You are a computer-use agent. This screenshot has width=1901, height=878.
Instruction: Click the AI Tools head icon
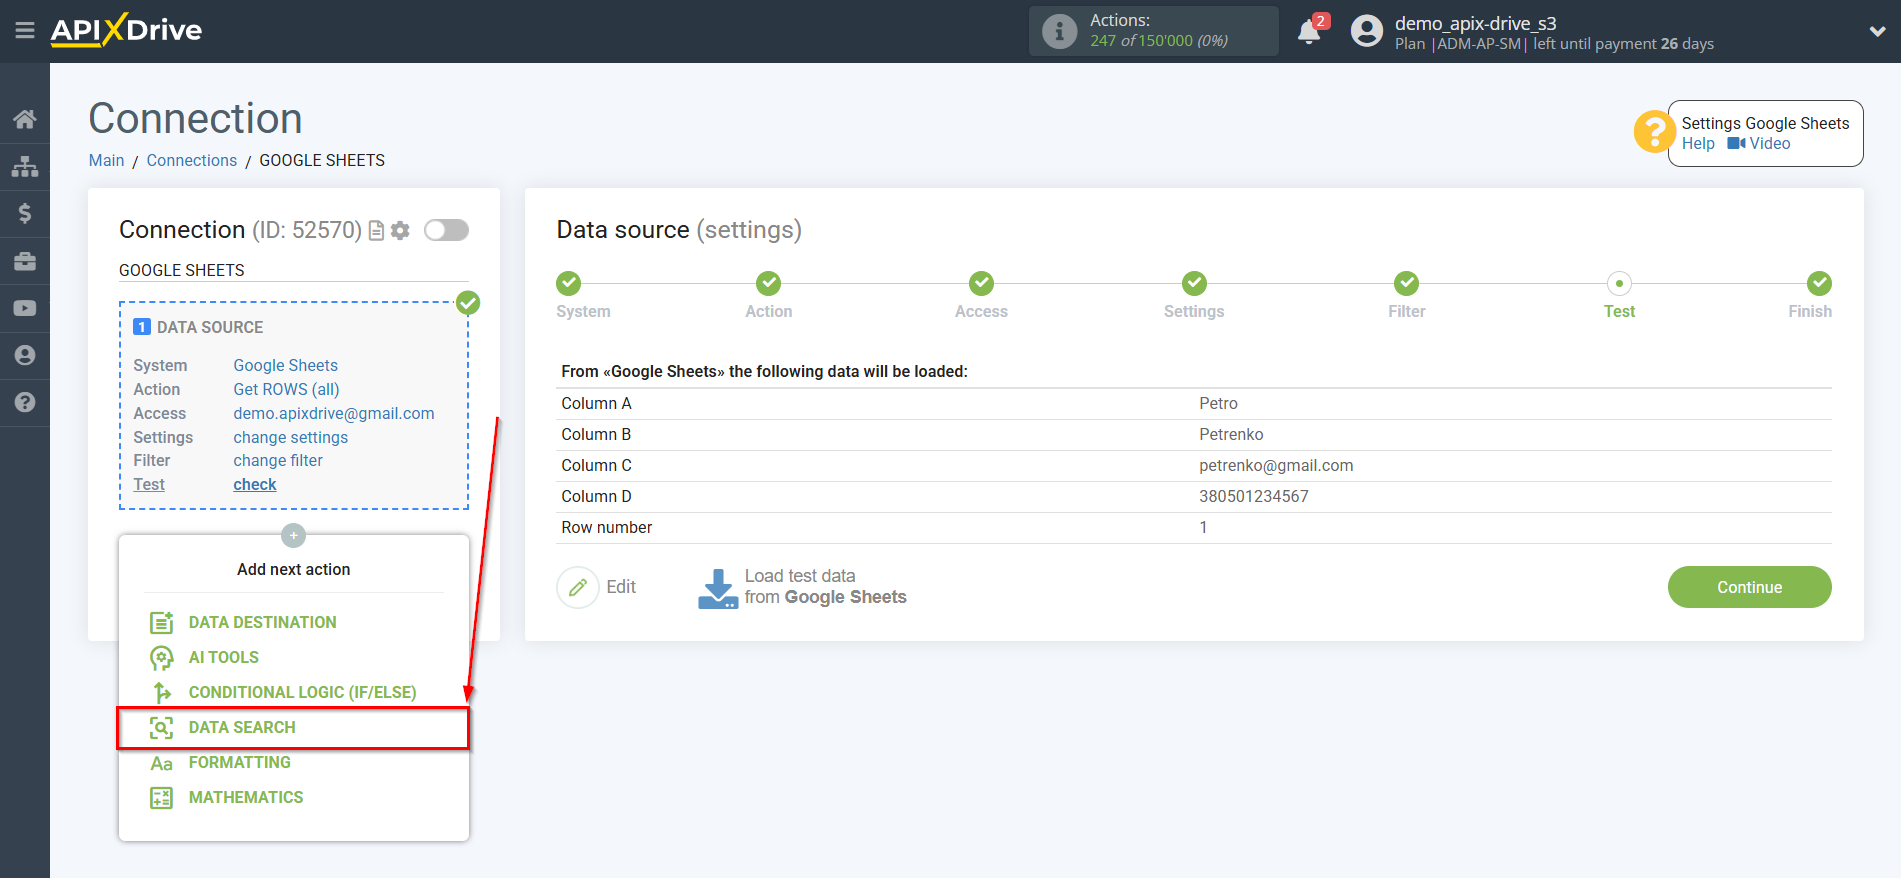coord(161,657)
